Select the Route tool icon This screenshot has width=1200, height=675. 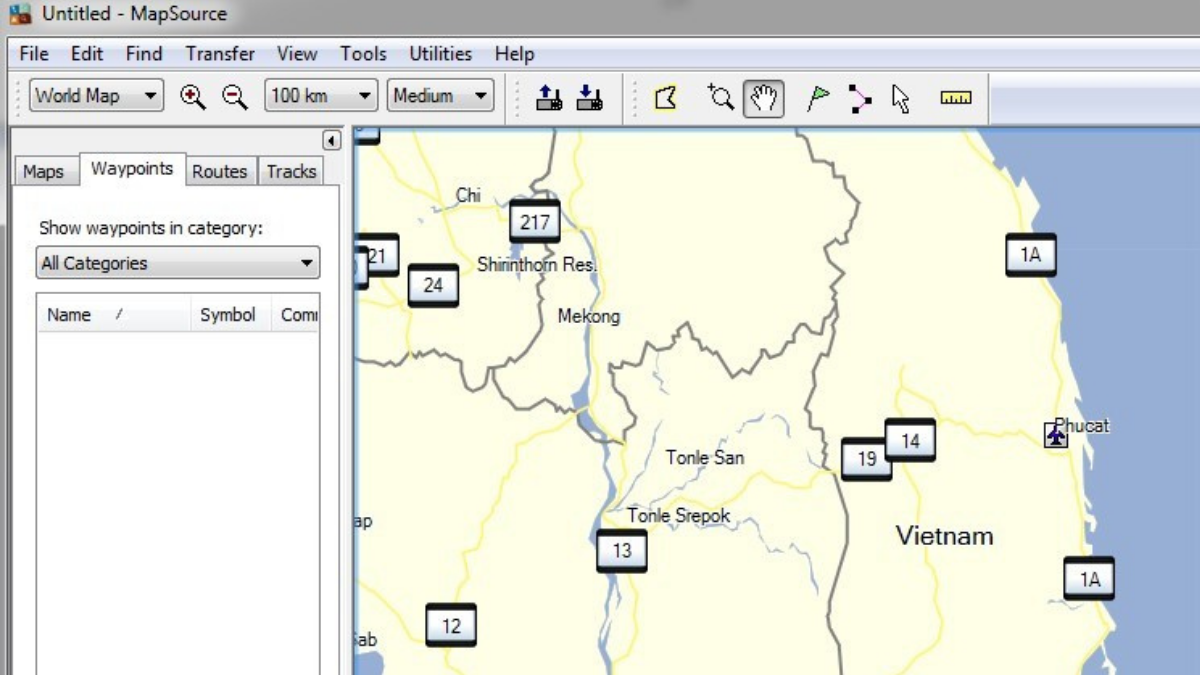pos(859,98)
